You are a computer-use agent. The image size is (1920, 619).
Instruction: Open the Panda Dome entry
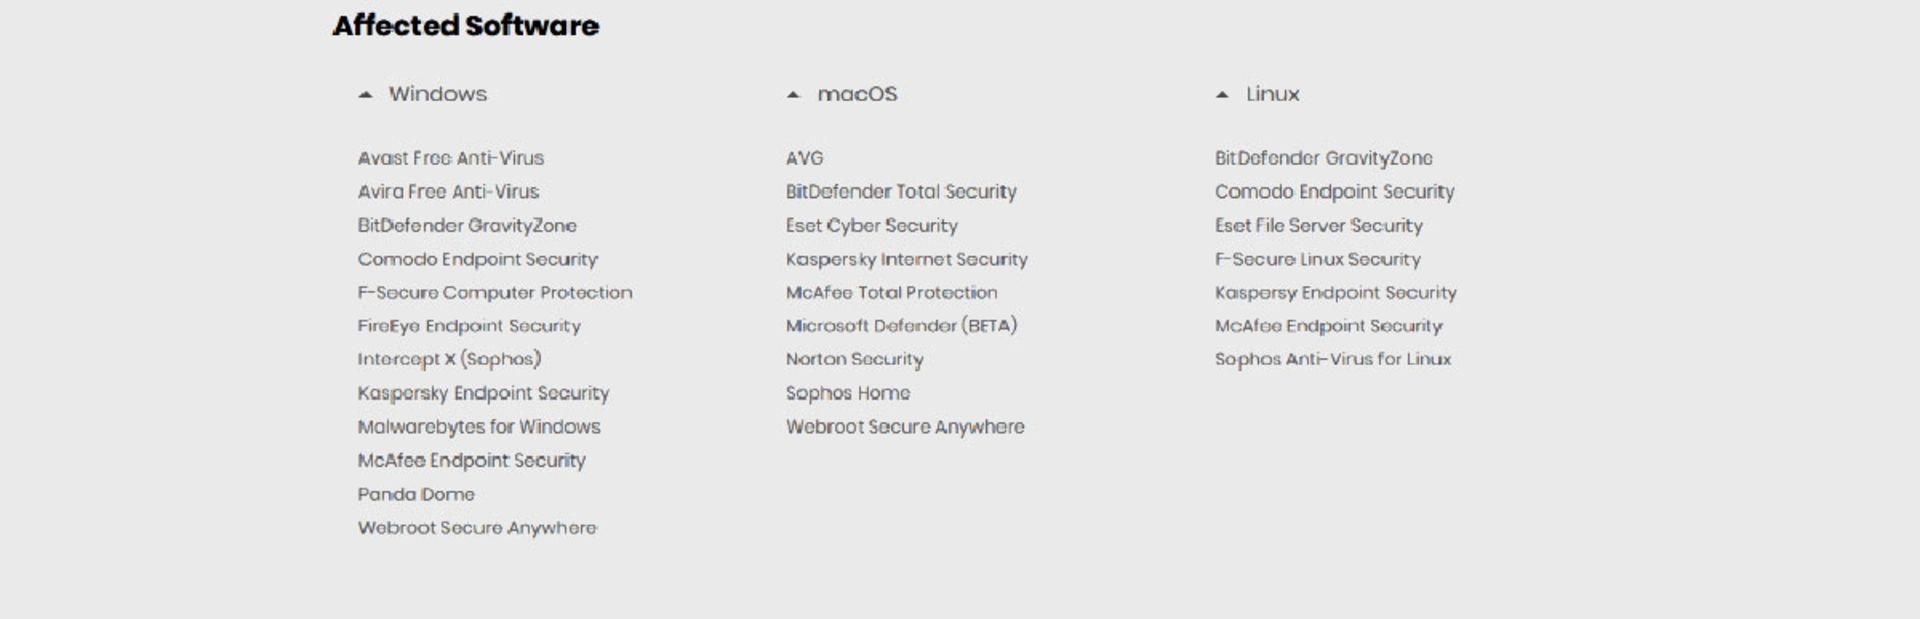pyautogui.click(x=416, y=494)
